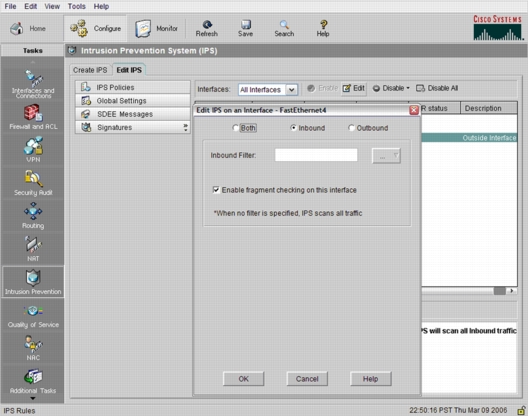Viewport: 530px width, 418px height.
Task: Refresh the router configuration
Action: [x=207, y=29]
